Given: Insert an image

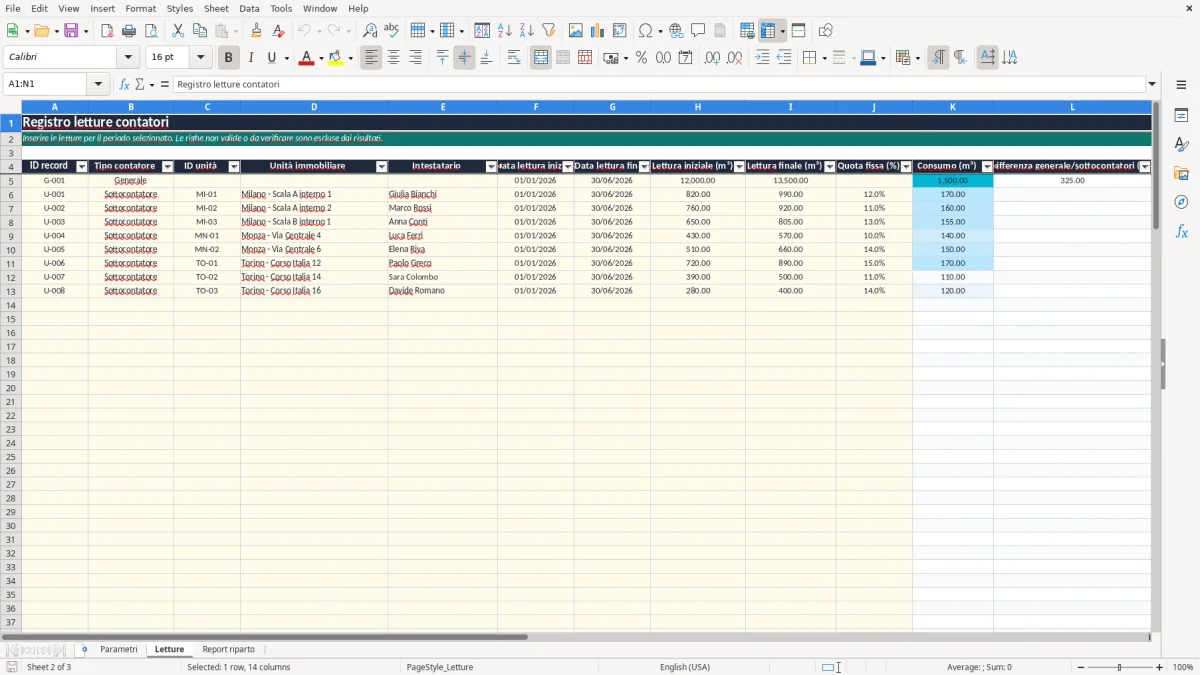Looking at the screenshot, I should pos(576,31).
